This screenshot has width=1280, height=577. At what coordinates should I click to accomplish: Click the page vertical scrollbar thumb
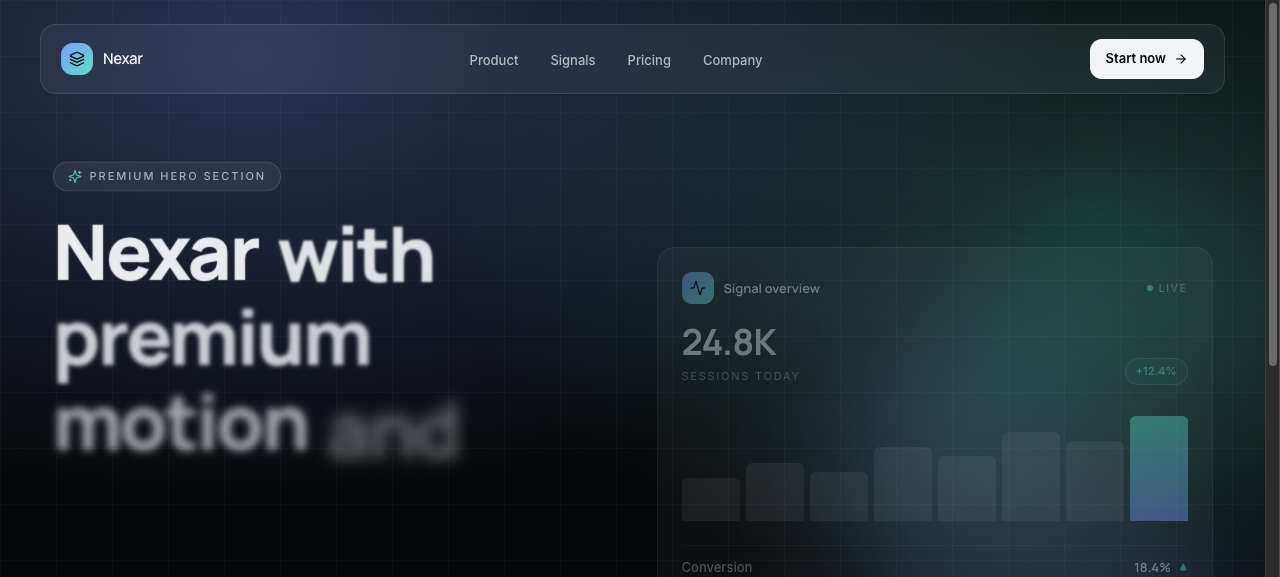pos(1272,183)
